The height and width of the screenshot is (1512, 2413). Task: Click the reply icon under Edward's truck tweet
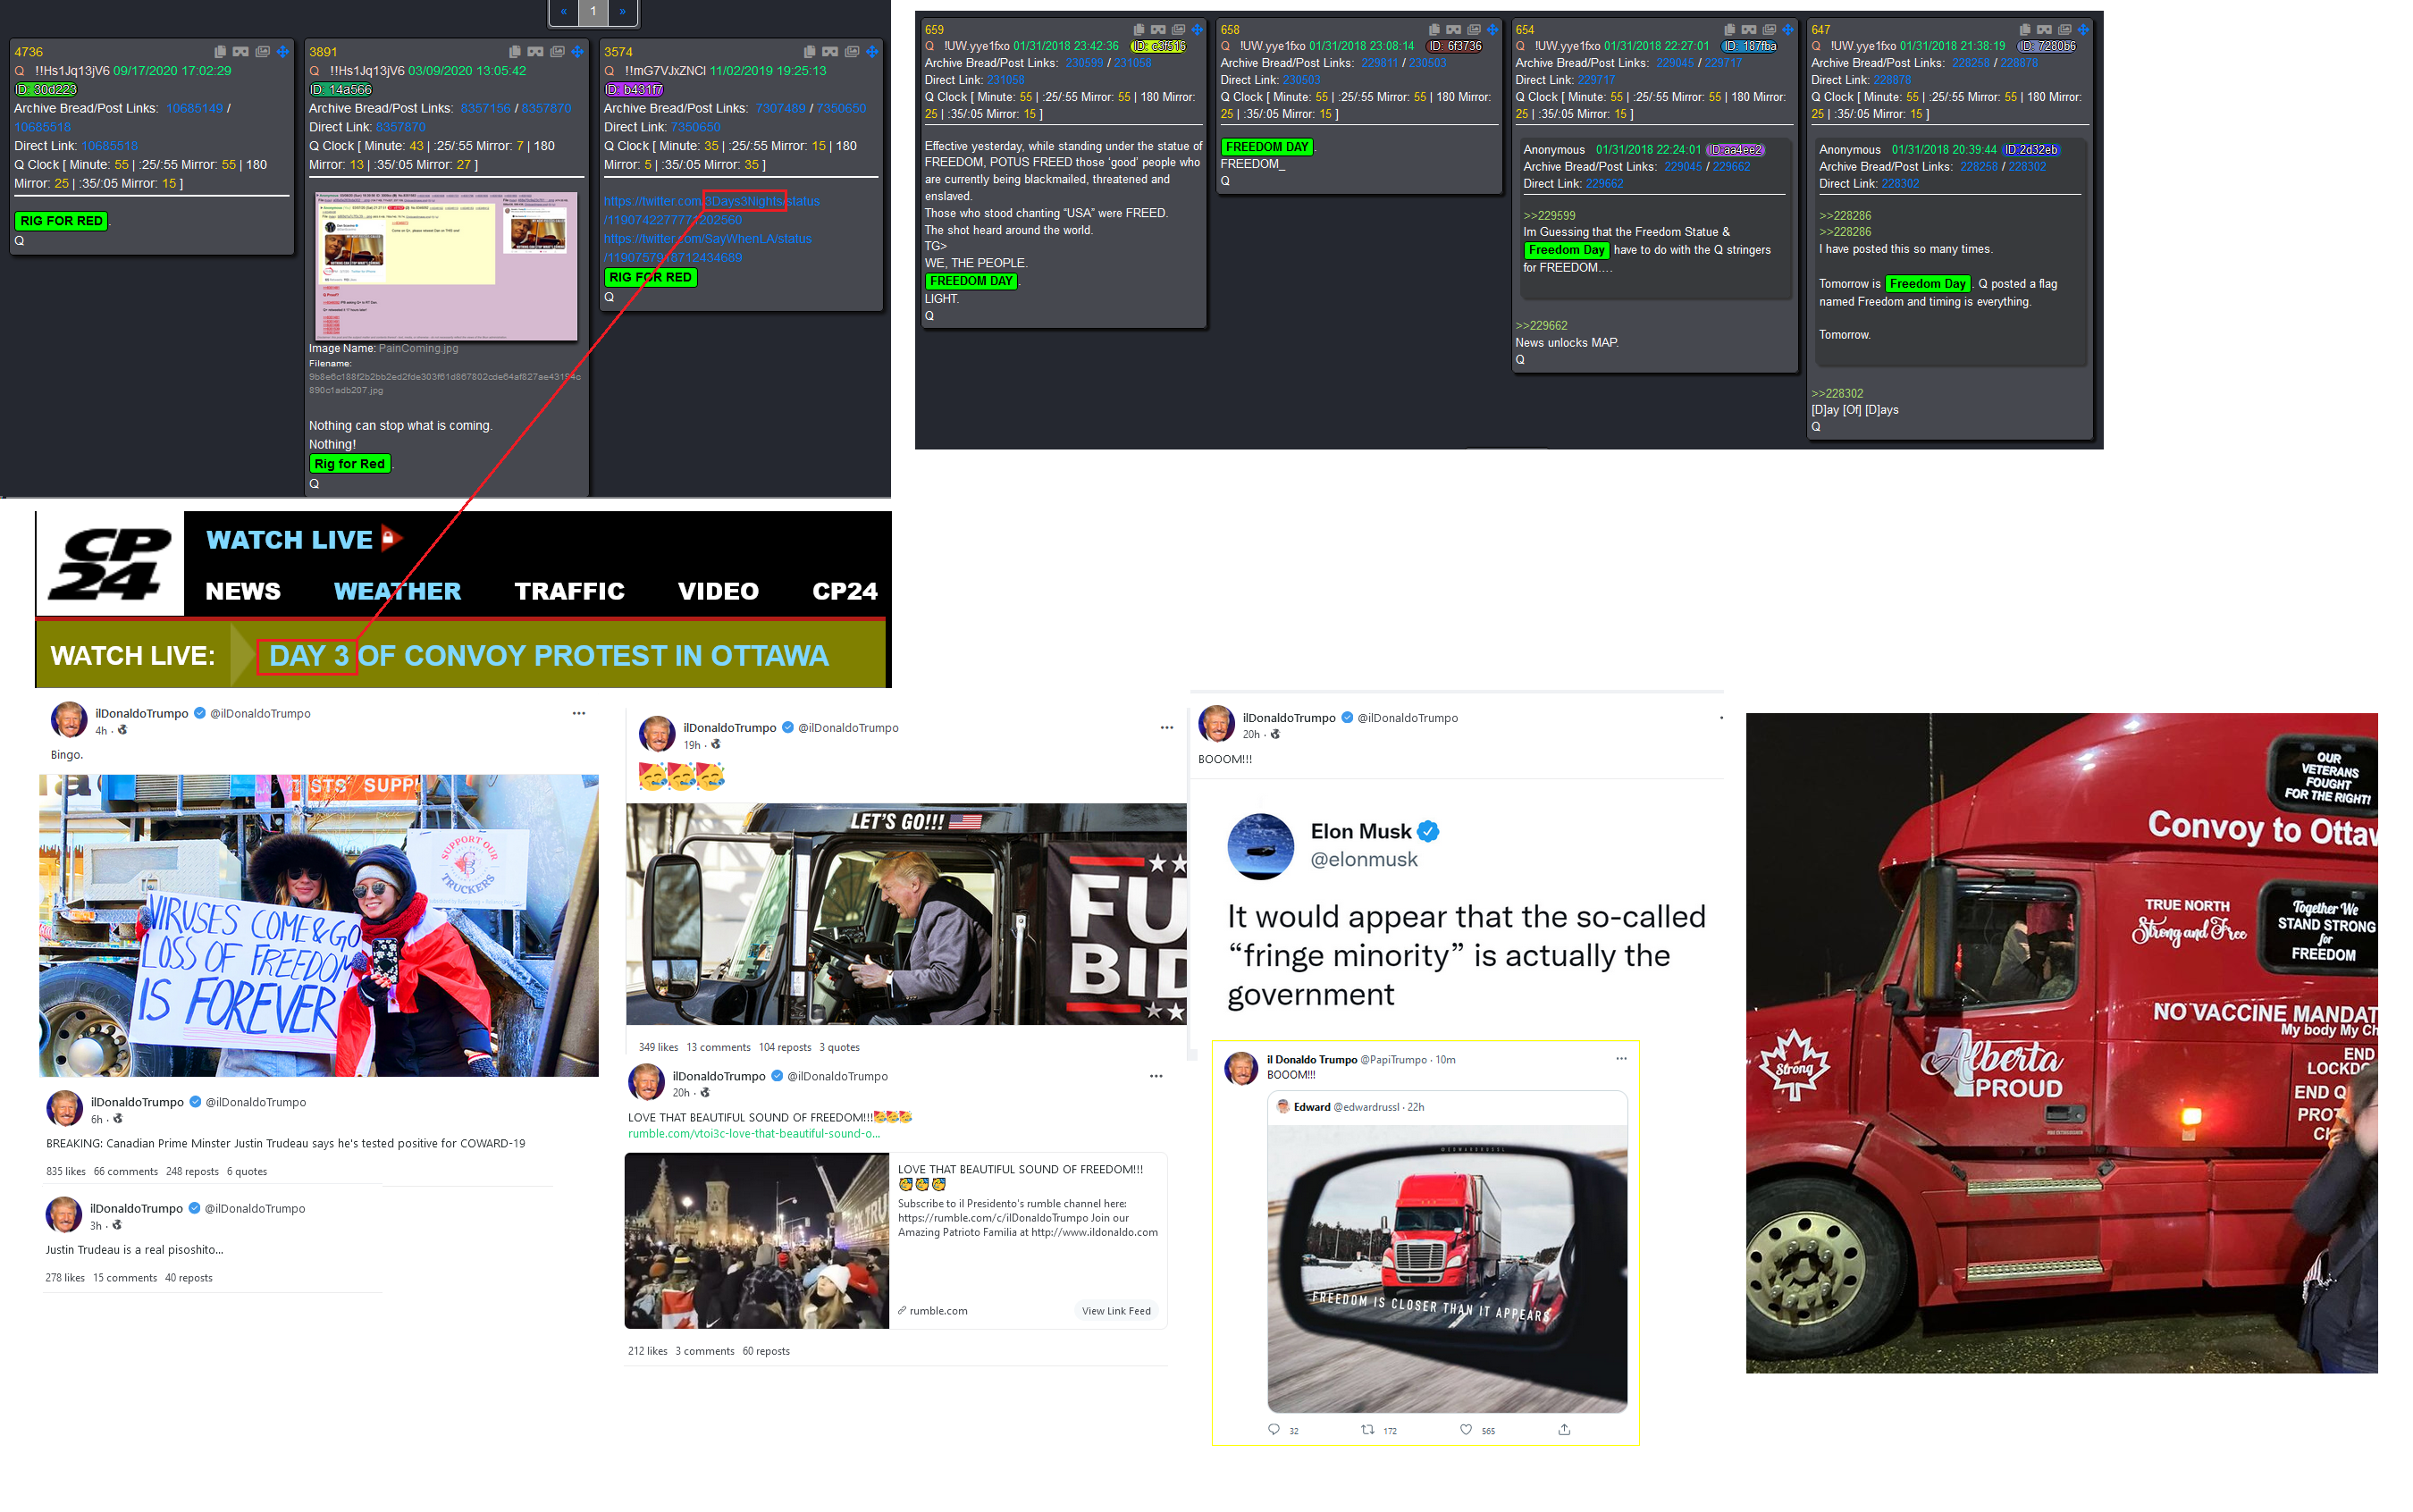tap(1274, 1430)
